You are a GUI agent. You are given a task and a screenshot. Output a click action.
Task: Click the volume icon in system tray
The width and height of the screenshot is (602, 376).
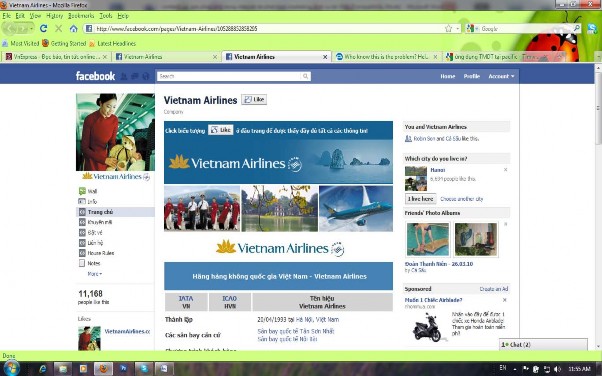[x=557, y=369]
